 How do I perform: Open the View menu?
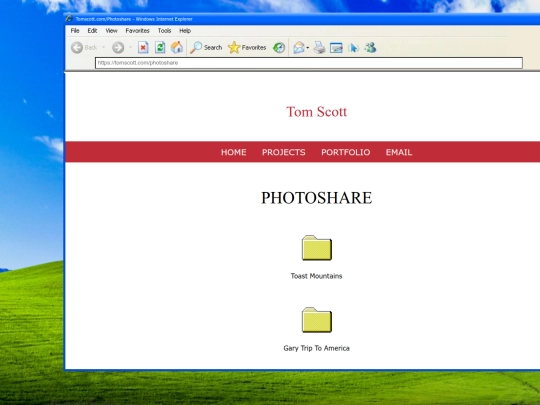(x=111, y=31)
